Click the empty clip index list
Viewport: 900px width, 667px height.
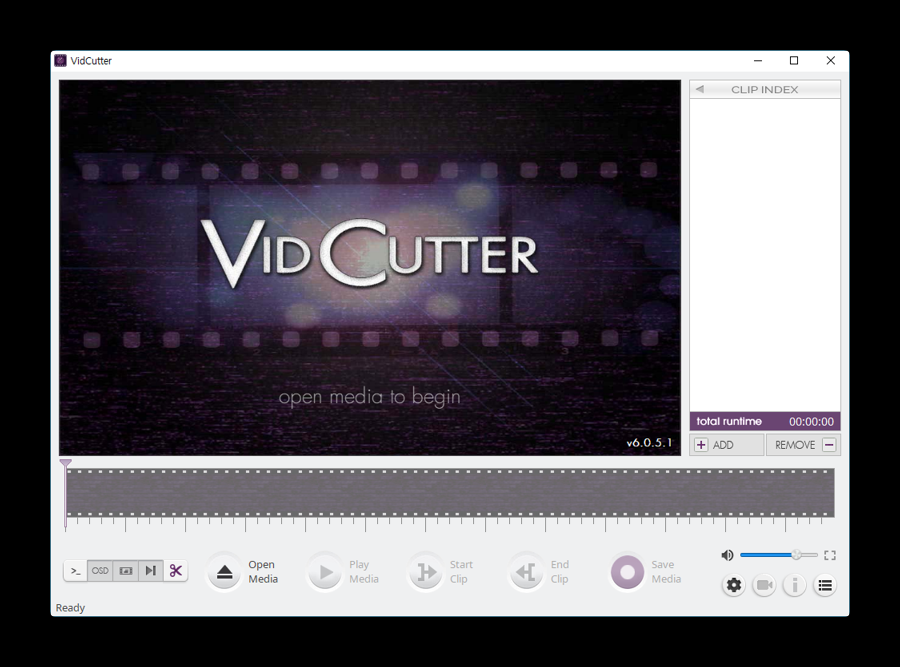pos(765,255)
